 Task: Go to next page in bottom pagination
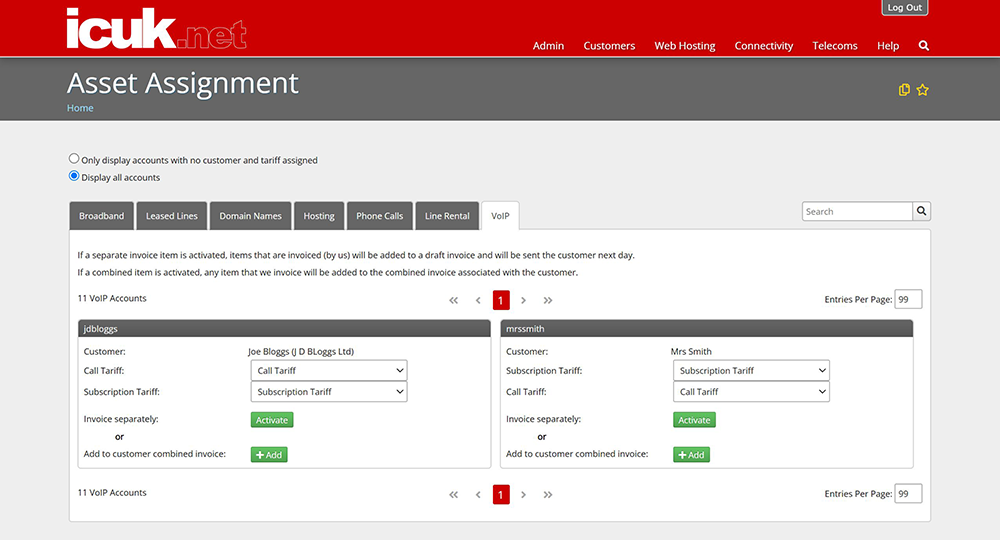(x=523, y=495)
